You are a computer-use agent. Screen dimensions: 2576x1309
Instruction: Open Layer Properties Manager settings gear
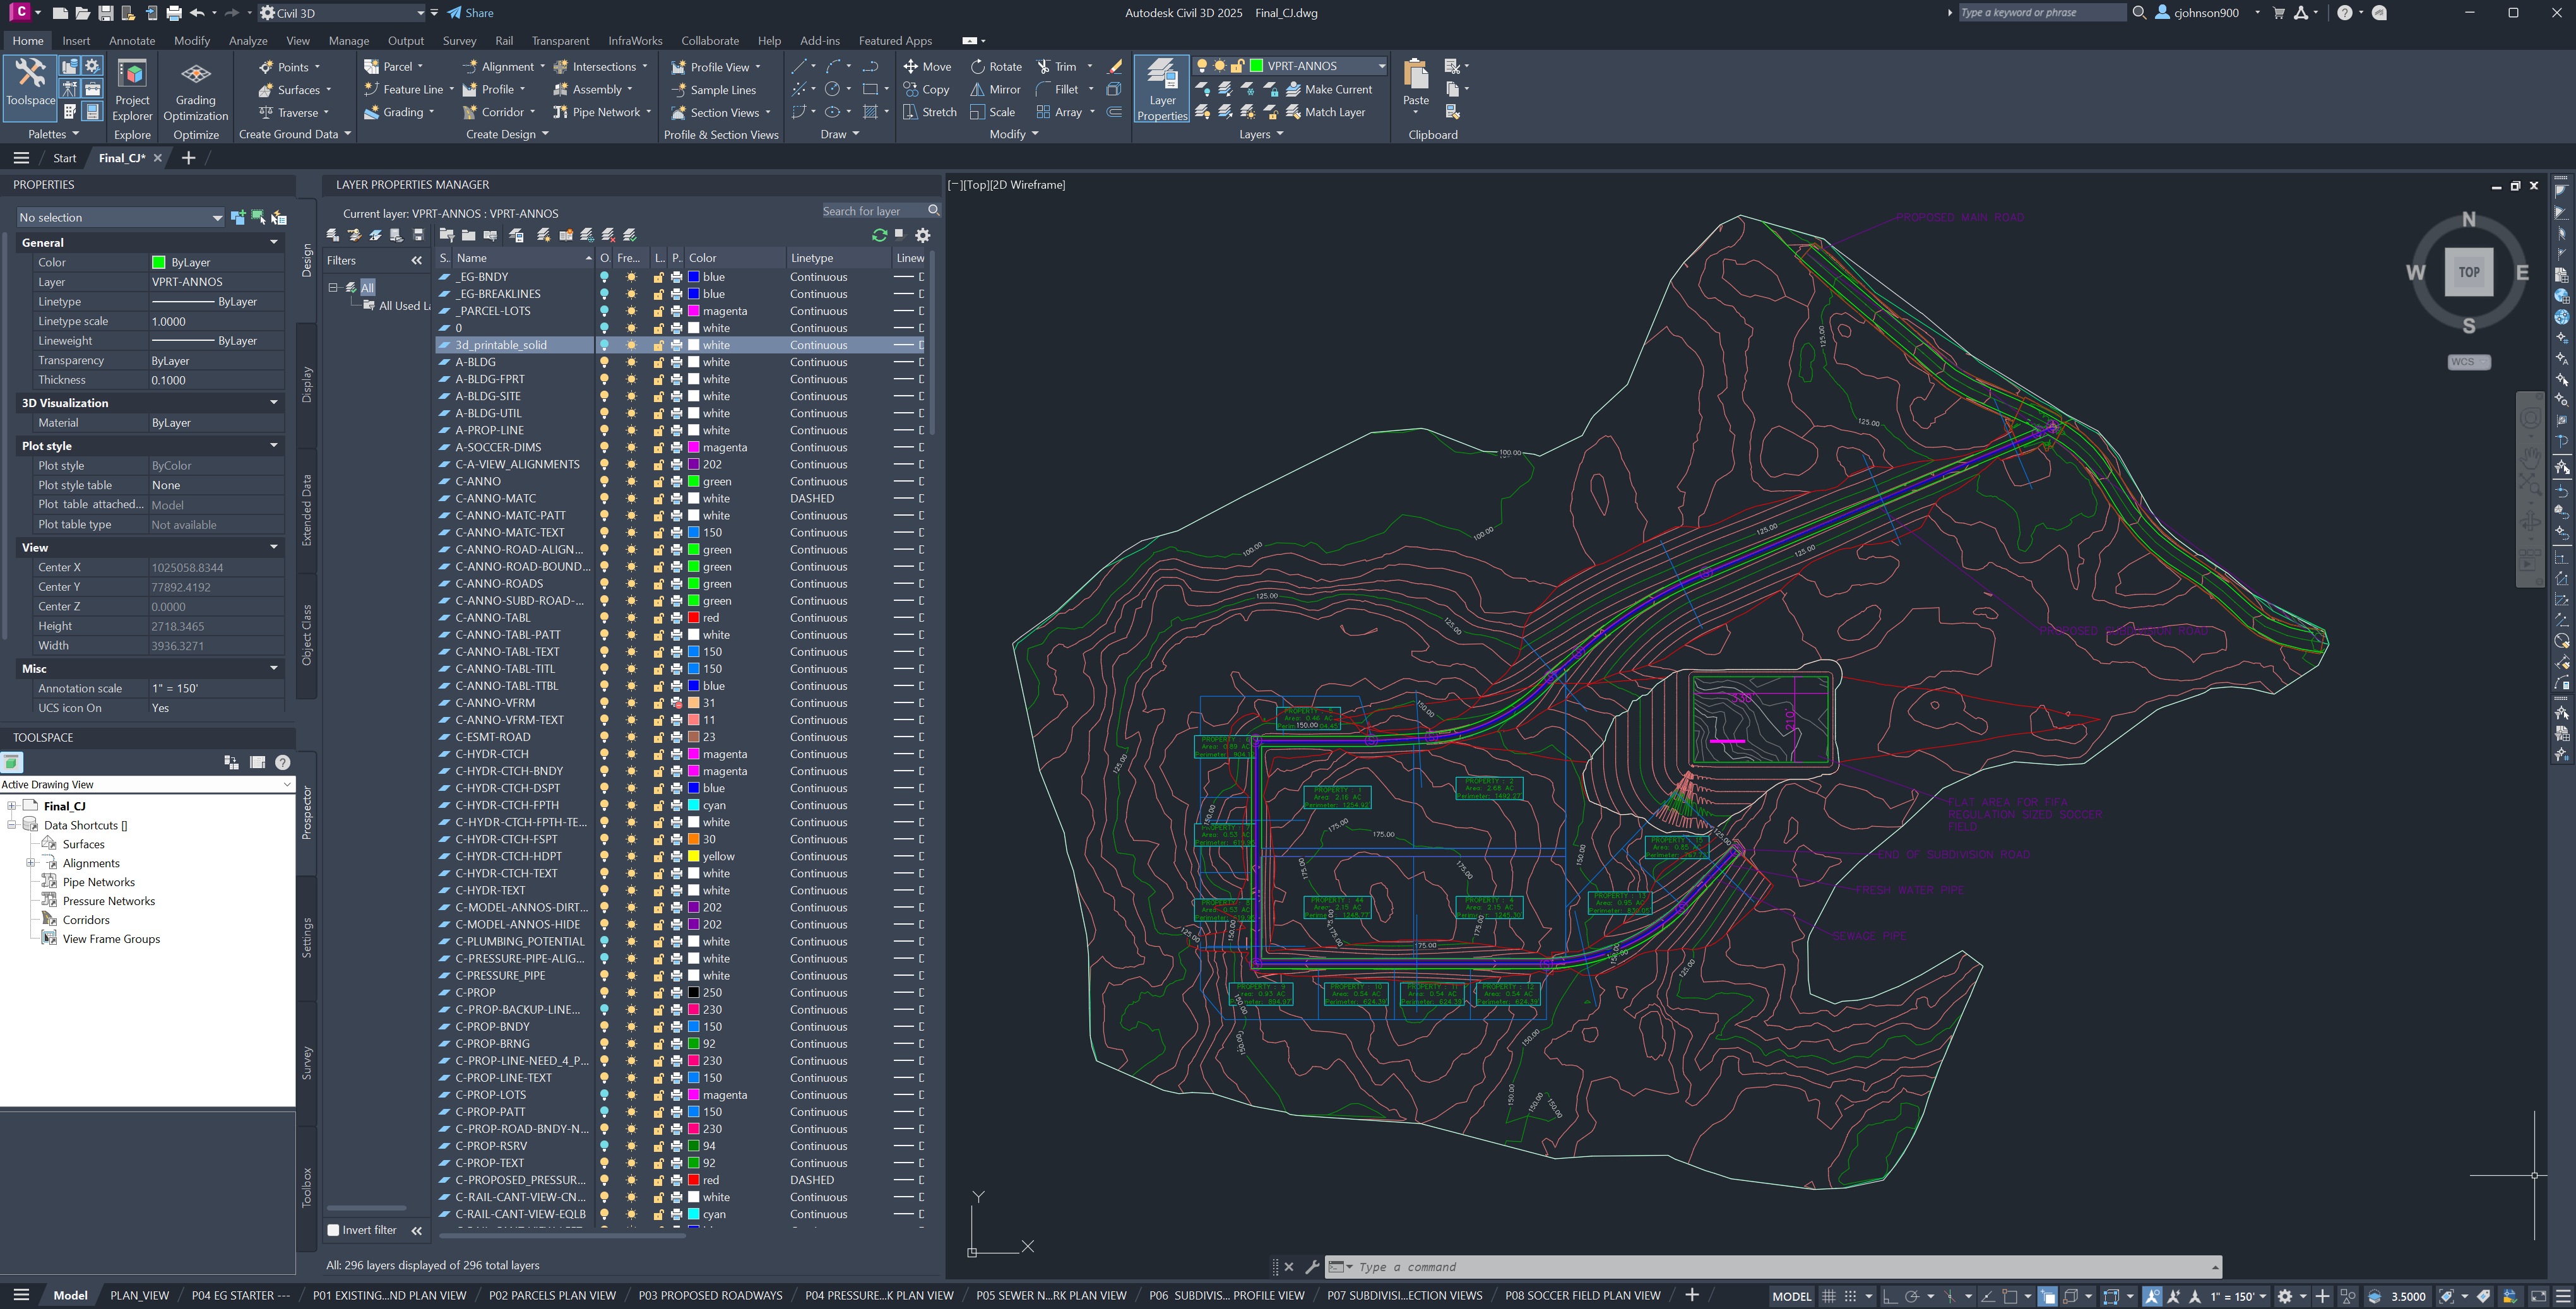click(922, 235)
